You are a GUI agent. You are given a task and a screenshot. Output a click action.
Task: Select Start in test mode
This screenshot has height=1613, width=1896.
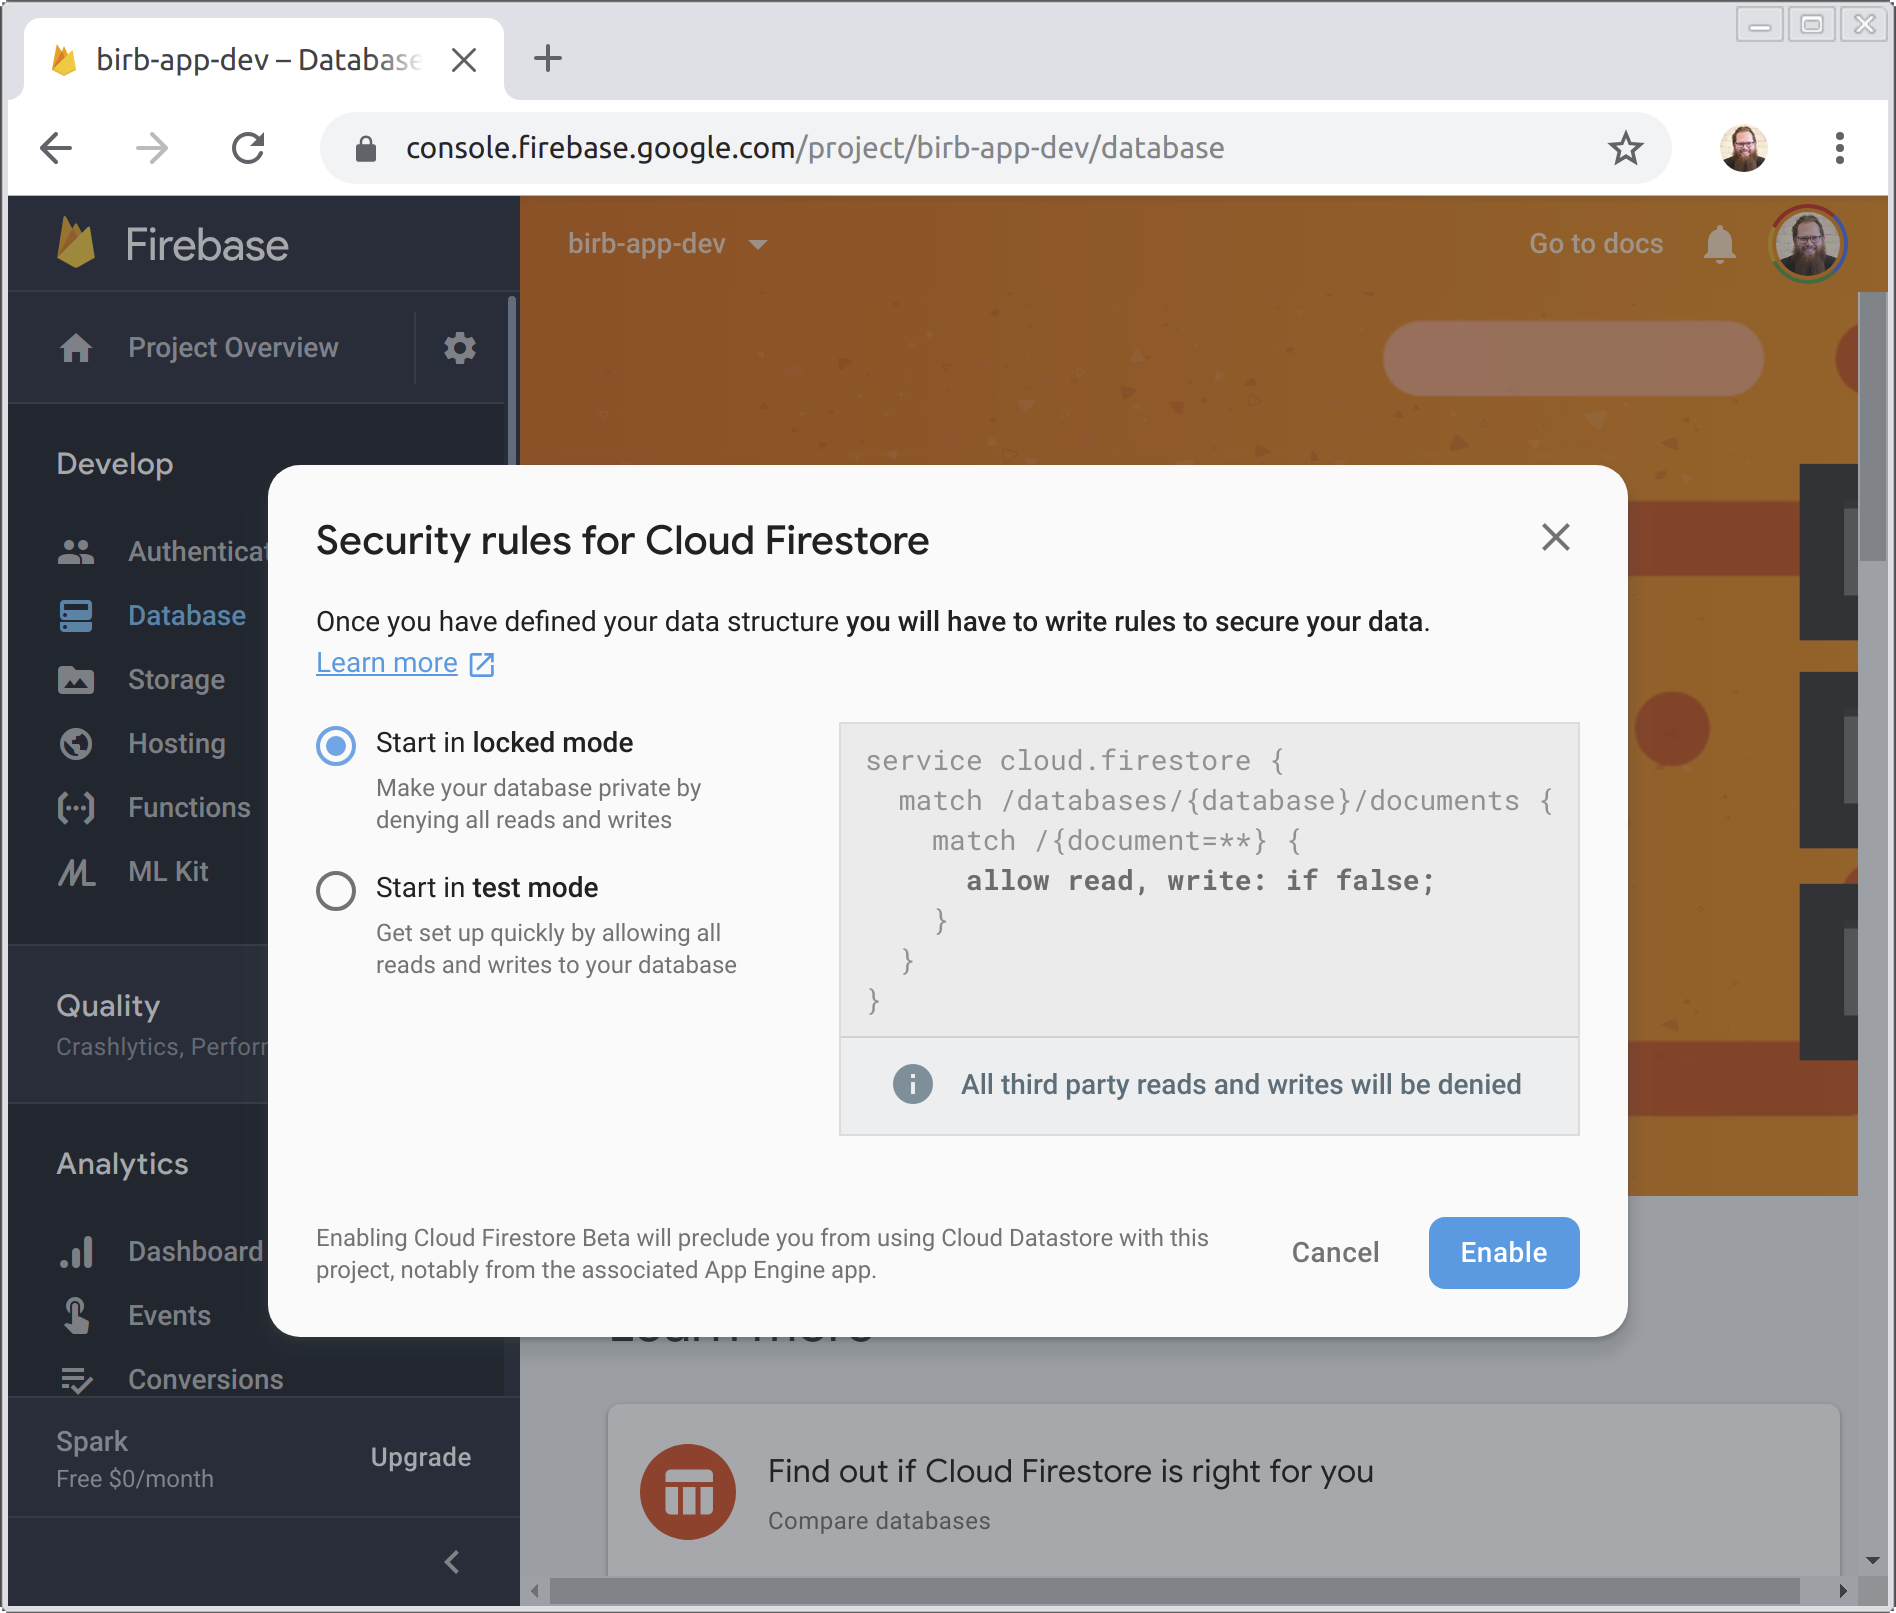pyautogui.click(x=336, y=890)
